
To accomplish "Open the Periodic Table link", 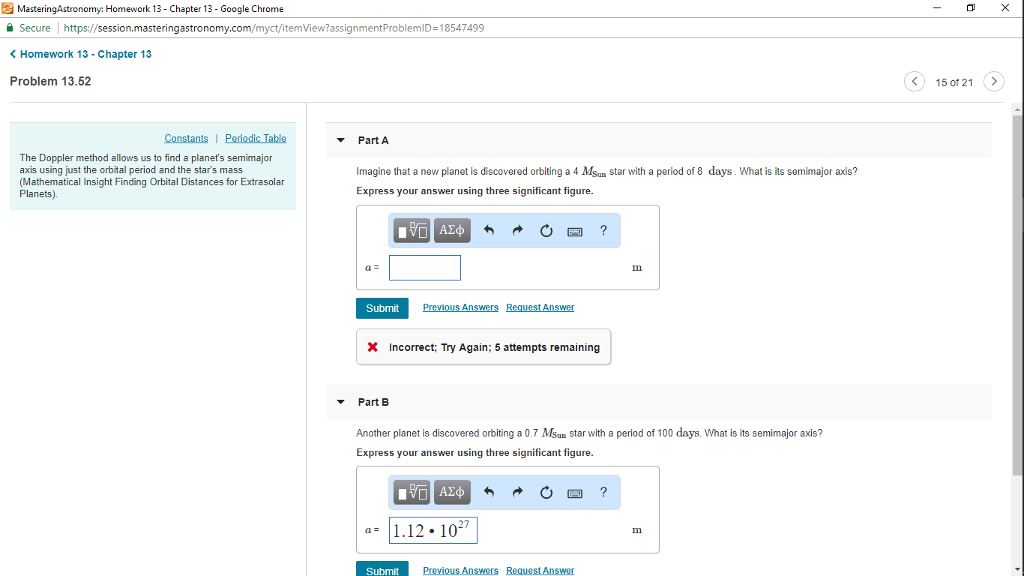I will click(255, 138).
